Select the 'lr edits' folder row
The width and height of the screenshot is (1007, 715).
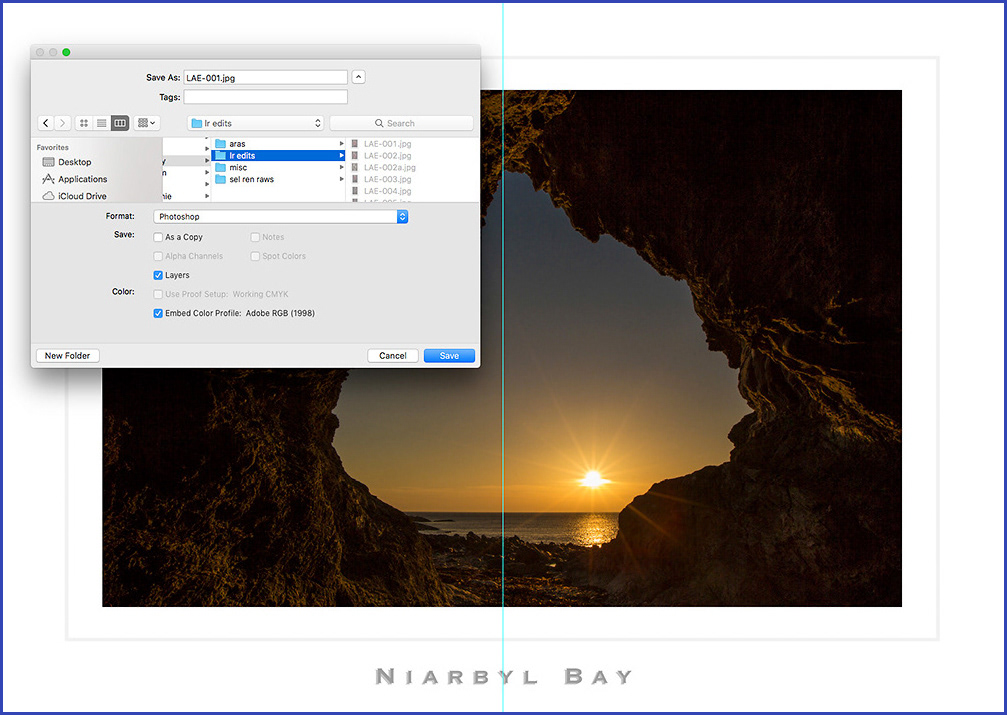pos(279,155)
